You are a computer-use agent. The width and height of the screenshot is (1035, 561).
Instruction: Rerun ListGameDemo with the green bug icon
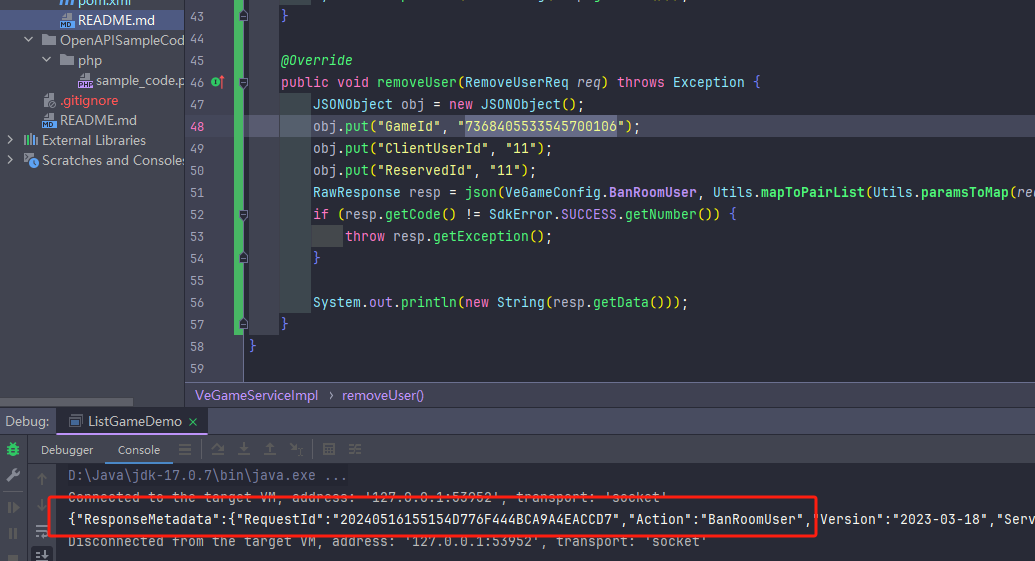(x=13, y=449)
